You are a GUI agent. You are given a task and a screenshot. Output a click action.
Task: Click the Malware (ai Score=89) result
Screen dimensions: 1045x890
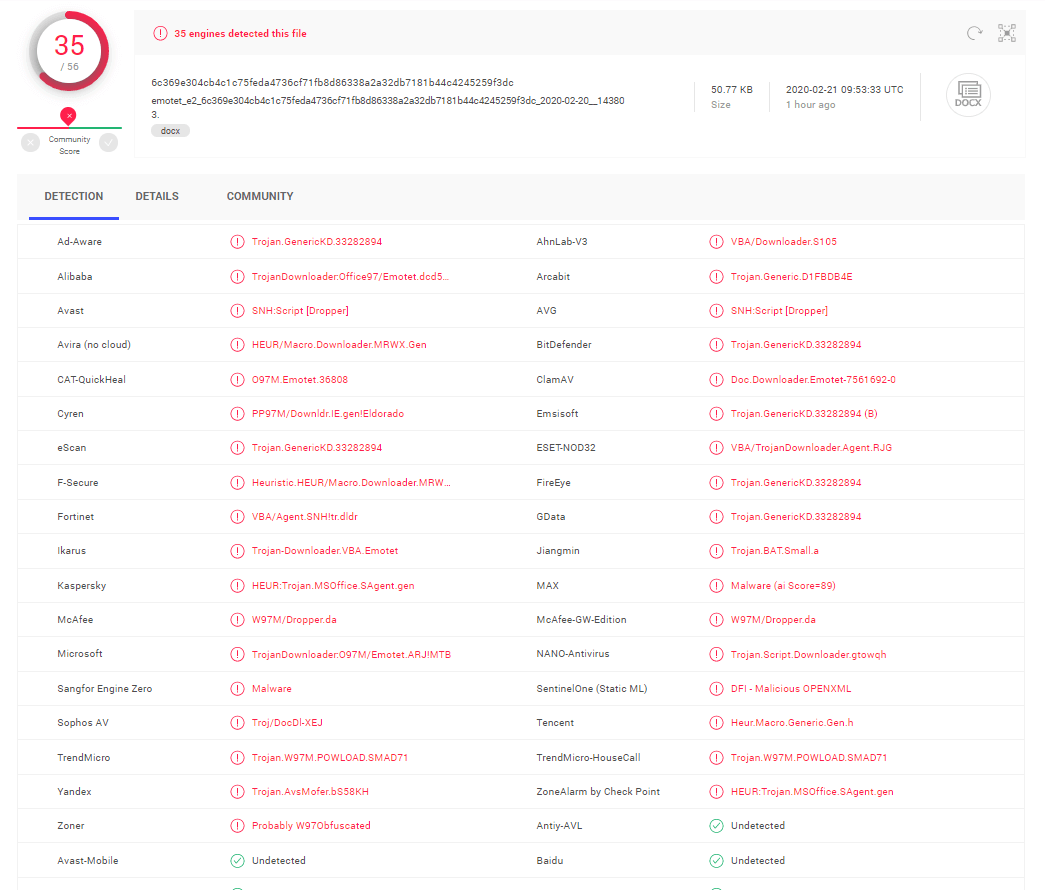pos(783,586)
